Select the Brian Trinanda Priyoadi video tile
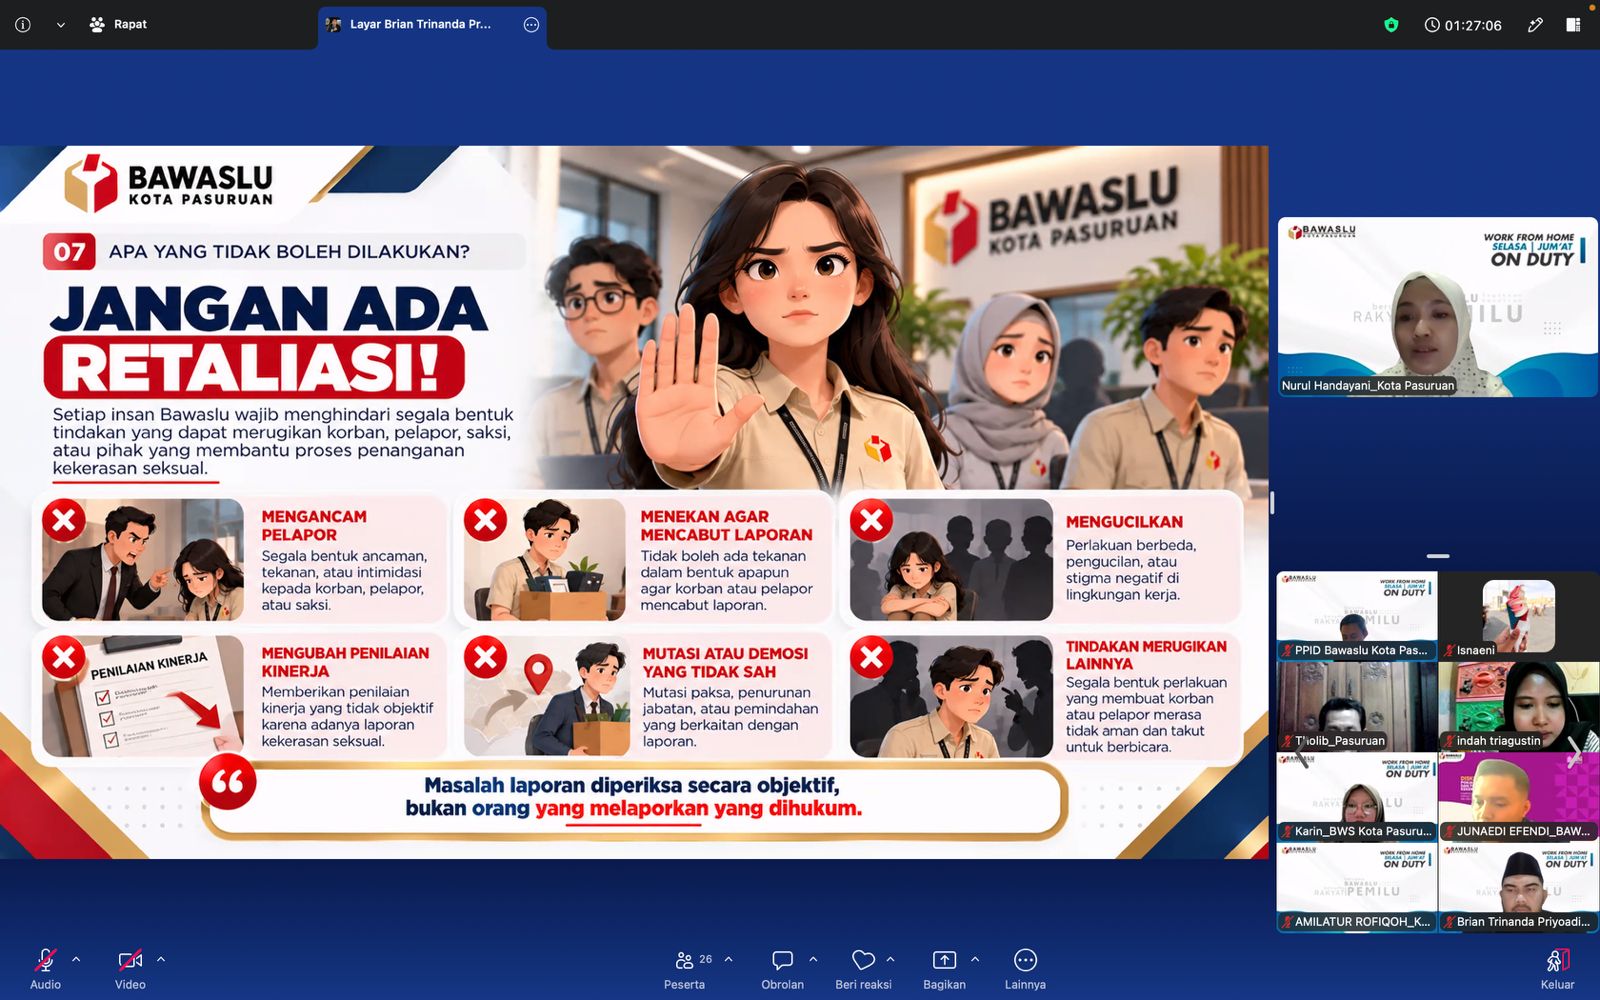This screenshot has height=1000, width=1600. (1518, 888)
